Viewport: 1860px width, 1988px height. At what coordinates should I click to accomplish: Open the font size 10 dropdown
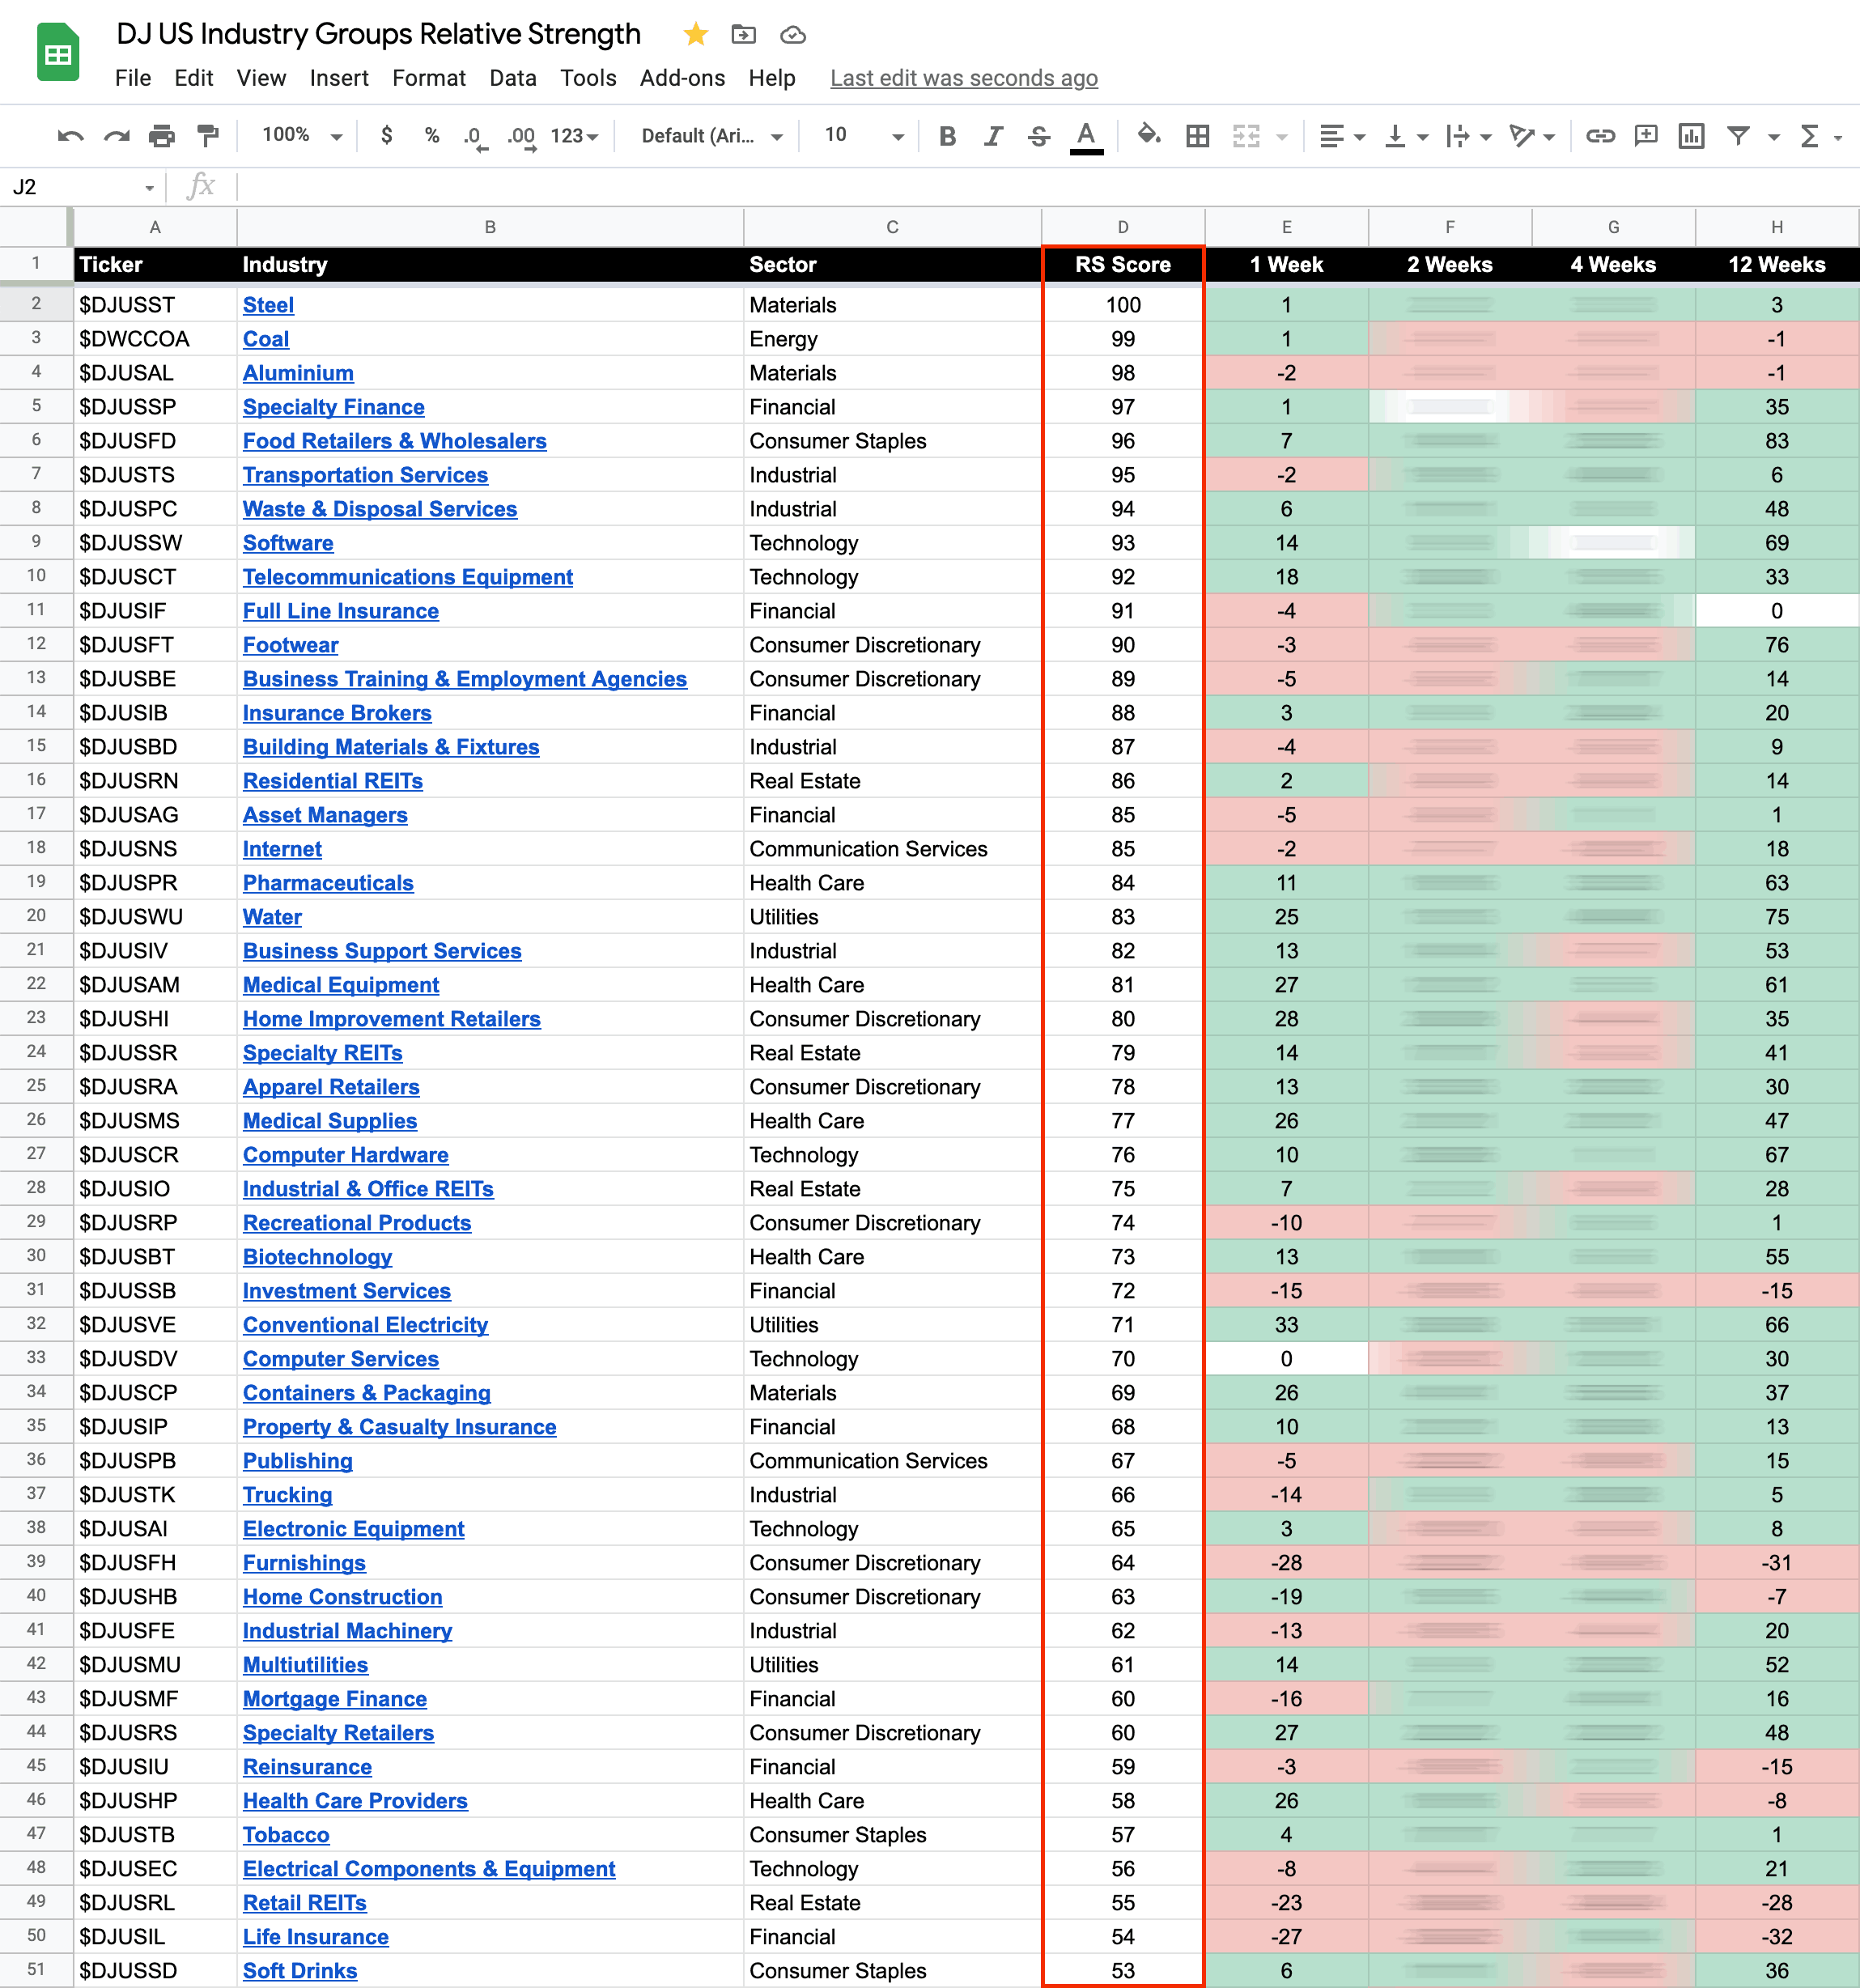[x=864, y=135]
